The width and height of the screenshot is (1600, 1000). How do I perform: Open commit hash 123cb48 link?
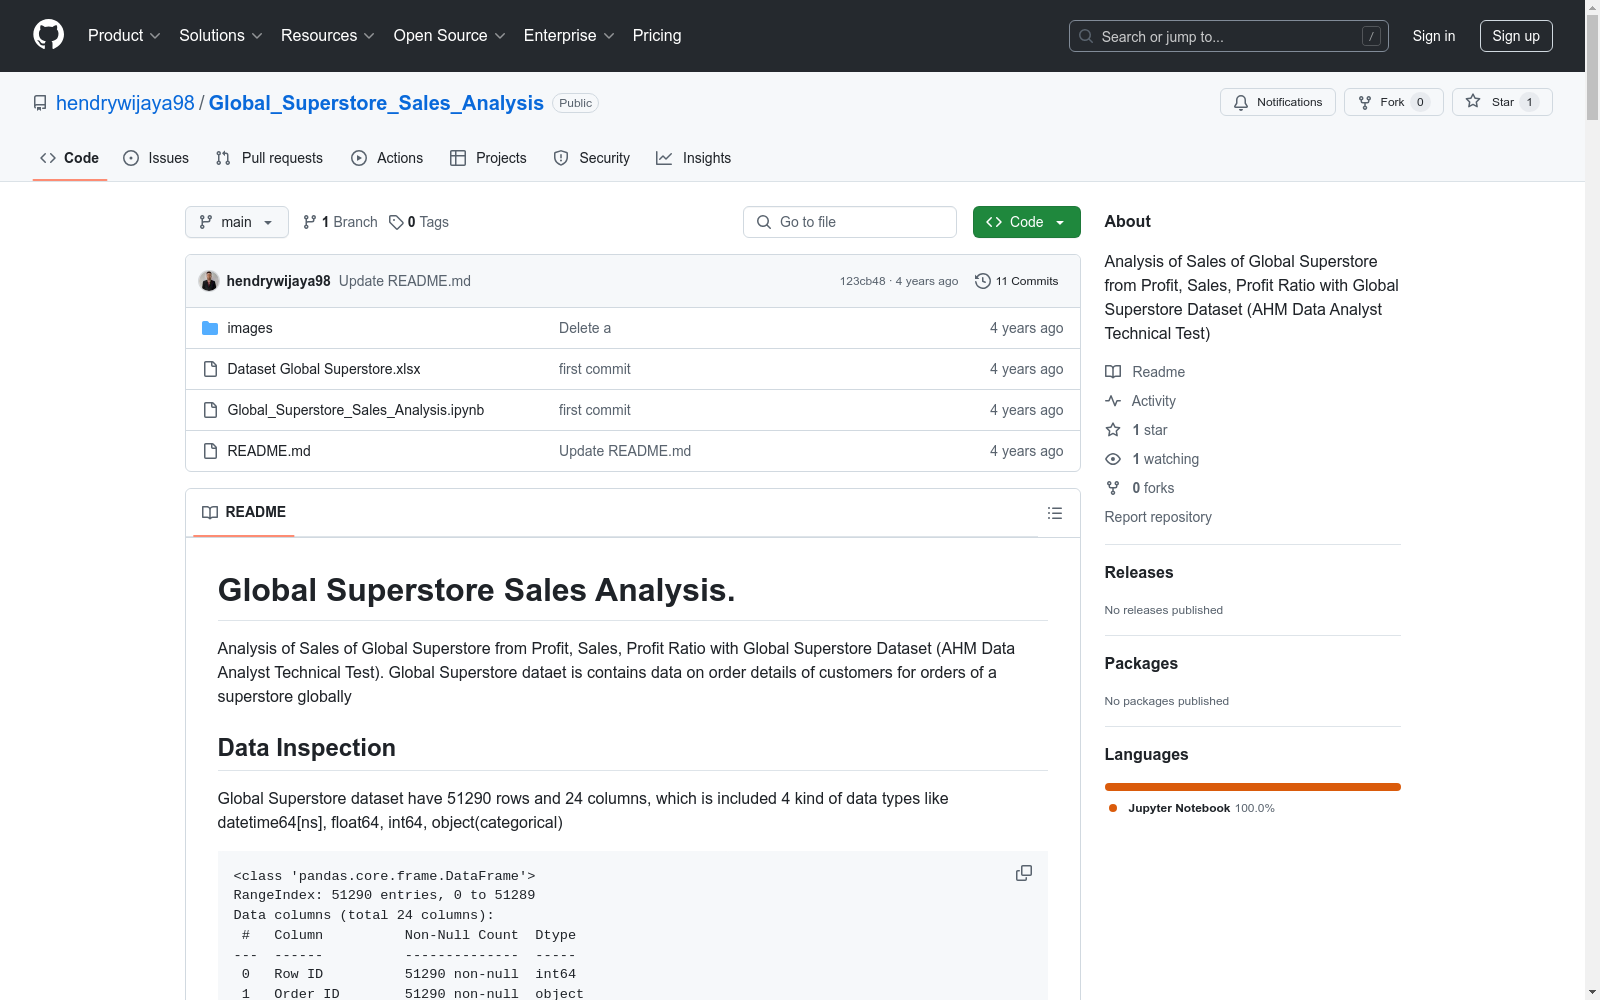862,281
